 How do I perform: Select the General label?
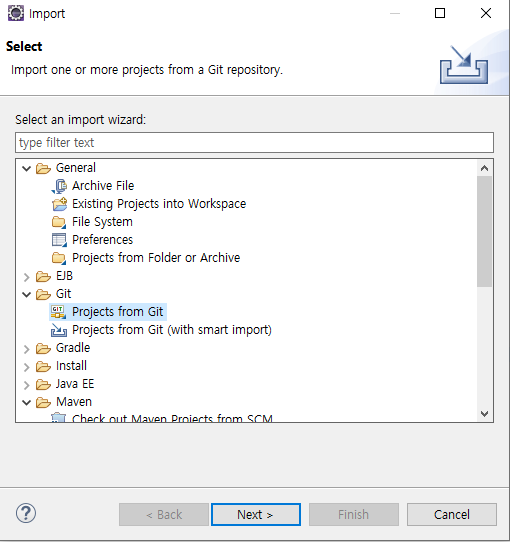(x=76, y=168)
